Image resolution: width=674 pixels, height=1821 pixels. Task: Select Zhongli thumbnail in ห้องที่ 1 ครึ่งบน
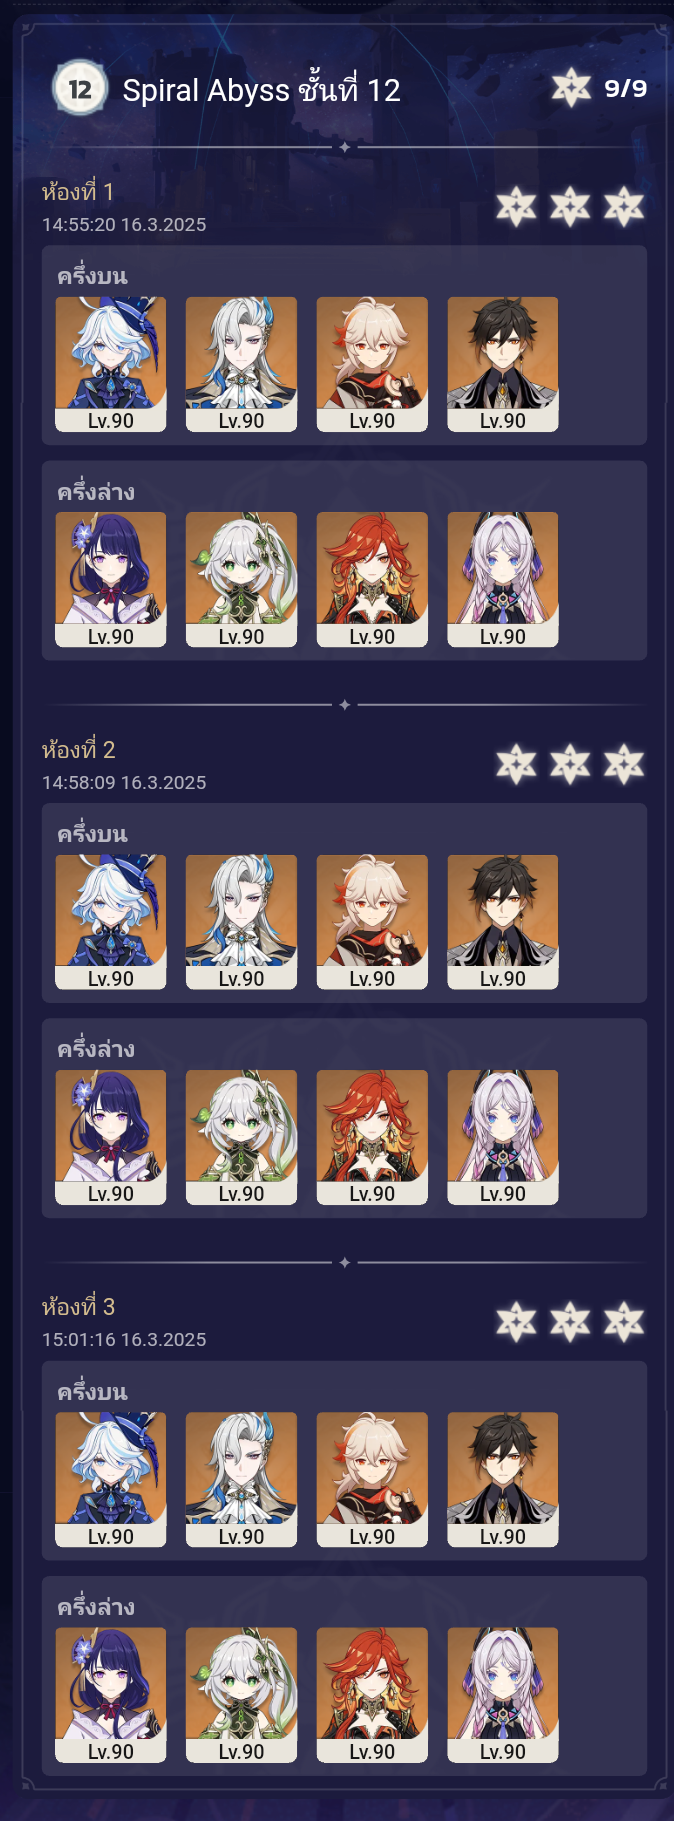click(503, 364)
